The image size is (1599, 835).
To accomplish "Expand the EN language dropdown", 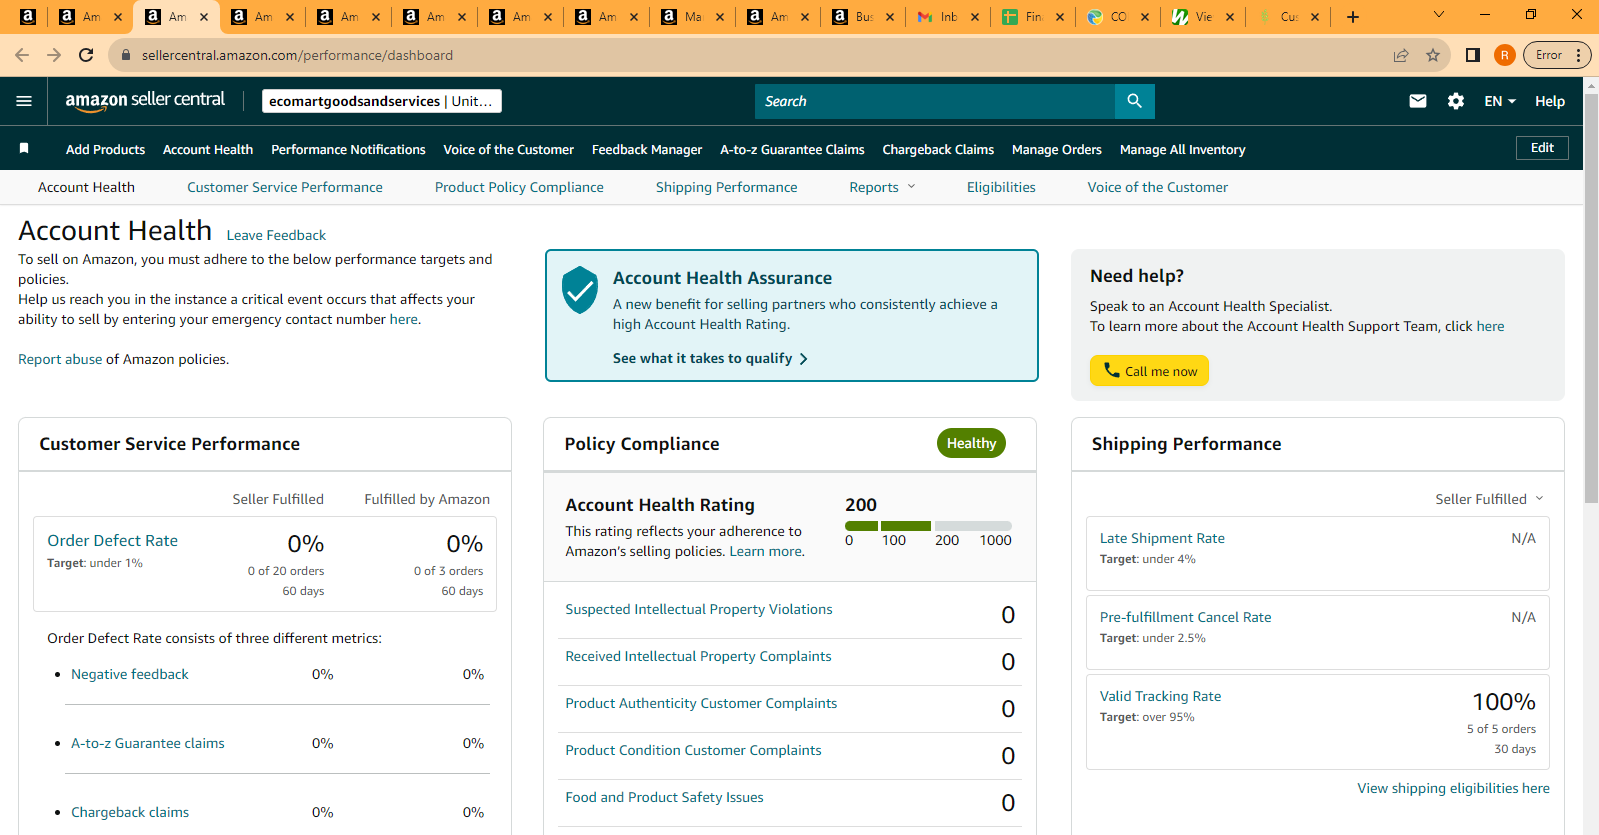I will 1500,101.
